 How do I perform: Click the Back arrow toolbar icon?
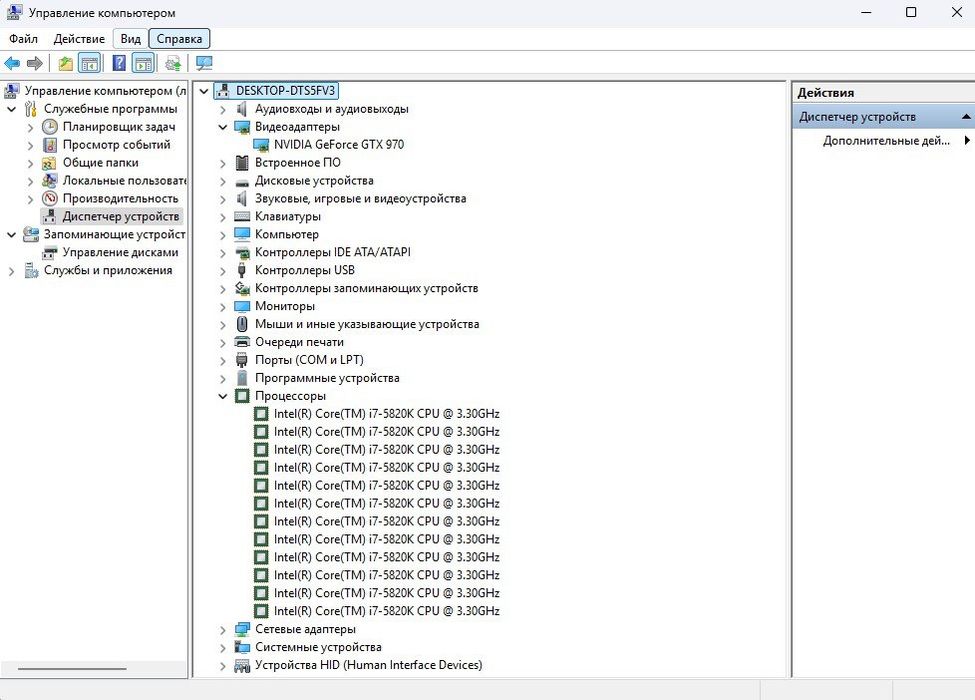tap(12, 63)
